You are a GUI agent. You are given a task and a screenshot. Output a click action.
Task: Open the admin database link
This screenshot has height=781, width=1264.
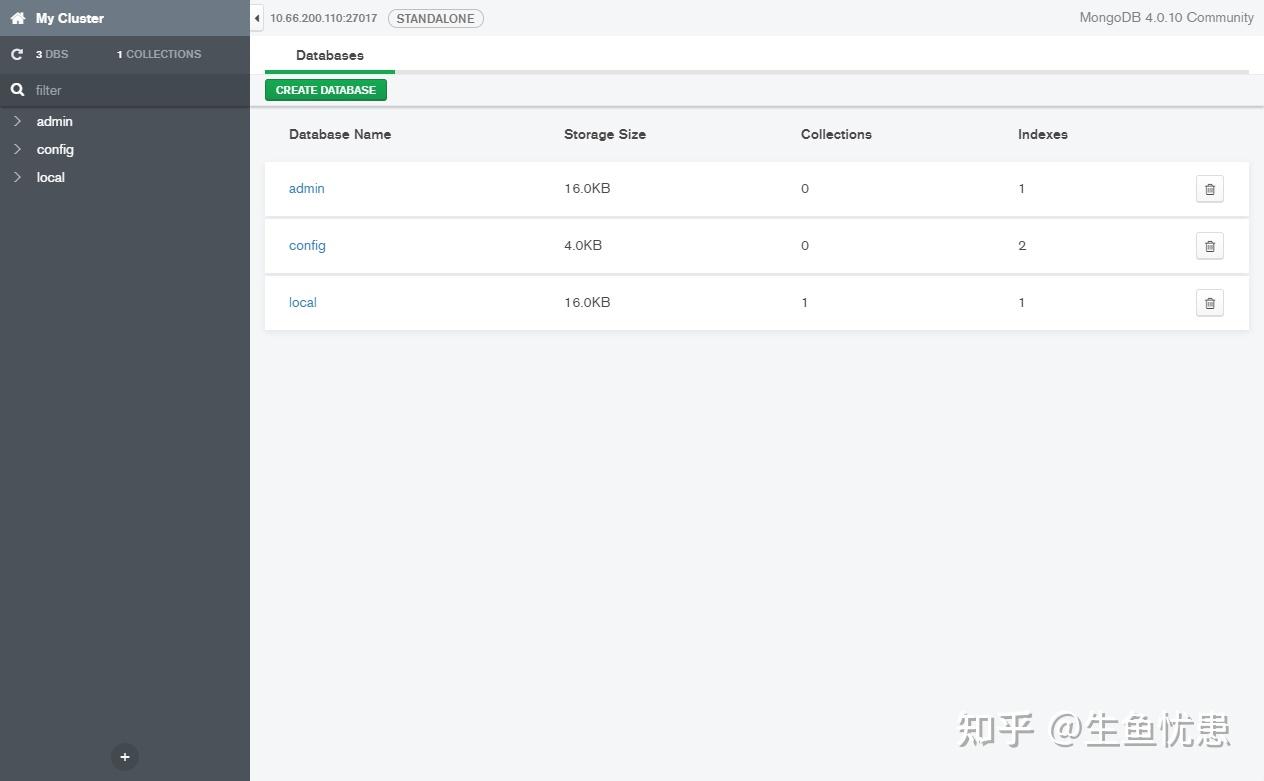pos(306,188)
